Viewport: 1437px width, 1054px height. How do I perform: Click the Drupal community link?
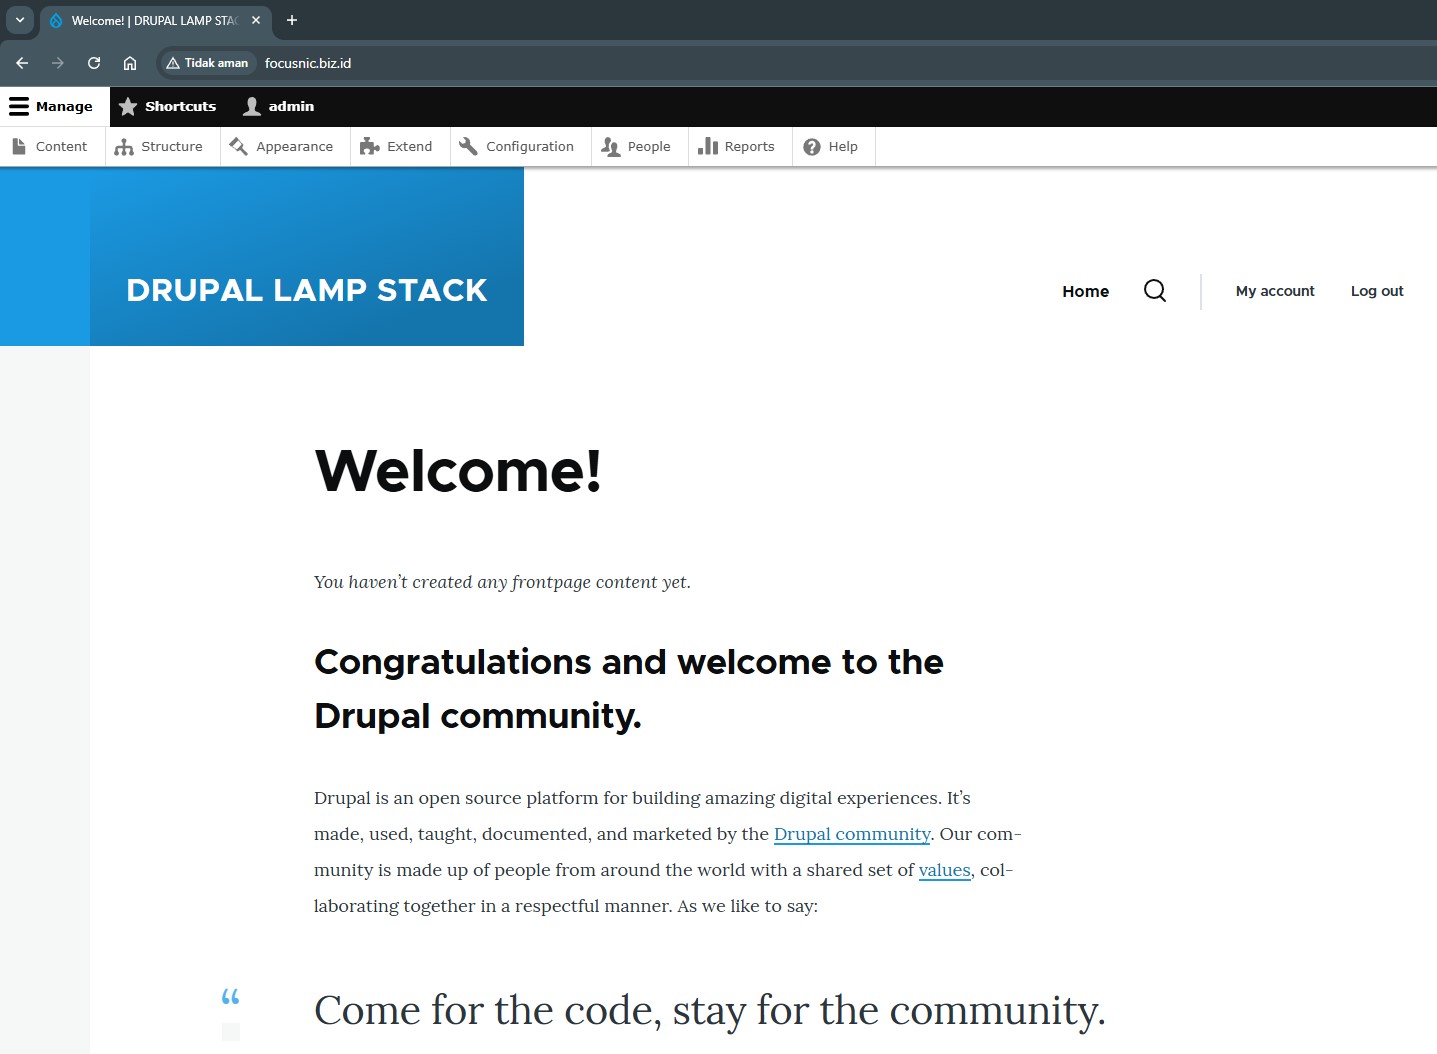852,834
